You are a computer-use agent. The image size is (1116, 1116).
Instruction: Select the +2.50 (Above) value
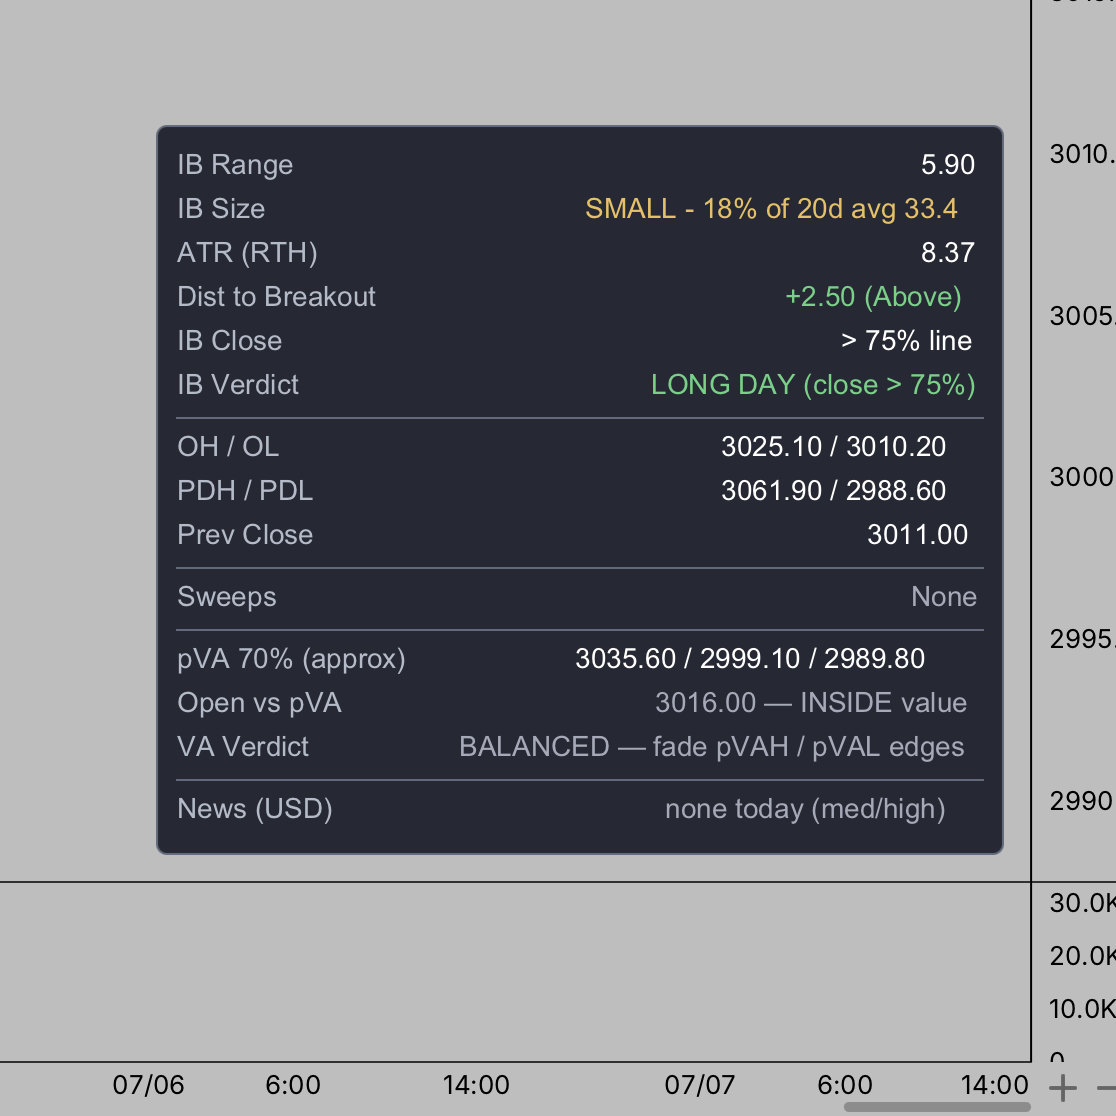click(x=873, y=297)
